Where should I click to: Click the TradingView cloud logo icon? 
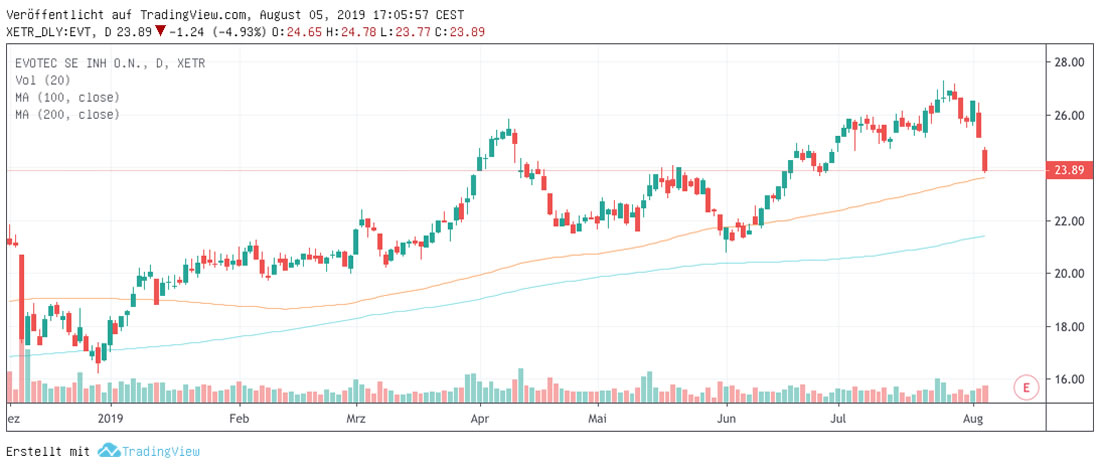point(108,451)
